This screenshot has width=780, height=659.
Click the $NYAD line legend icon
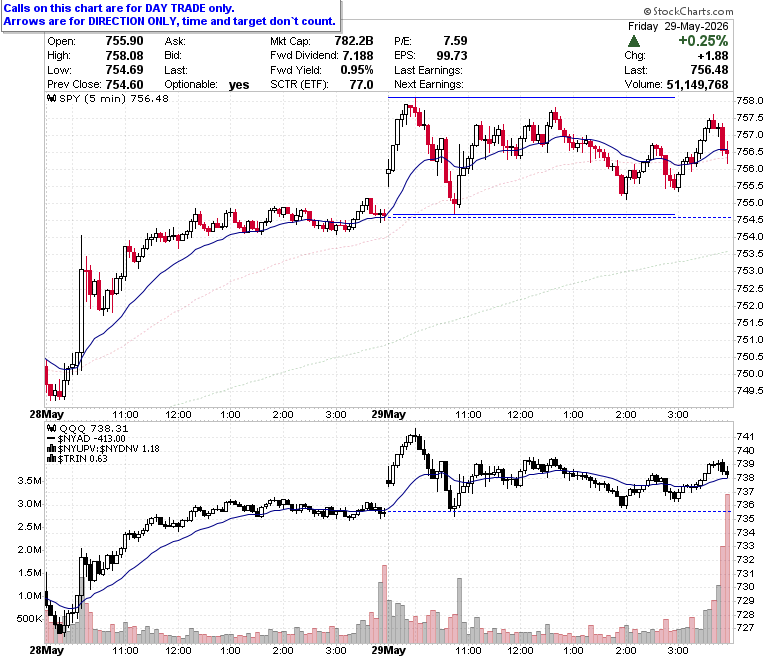click(x=51, y=439)
